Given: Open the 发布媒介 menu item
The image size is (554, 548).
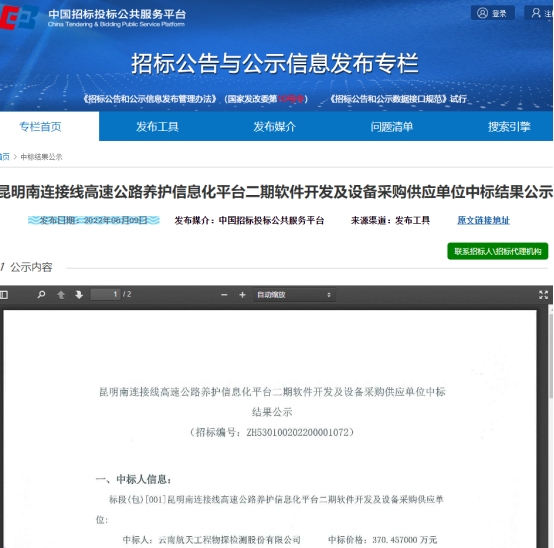Looking at the screenshot, I should coord(275,126).
